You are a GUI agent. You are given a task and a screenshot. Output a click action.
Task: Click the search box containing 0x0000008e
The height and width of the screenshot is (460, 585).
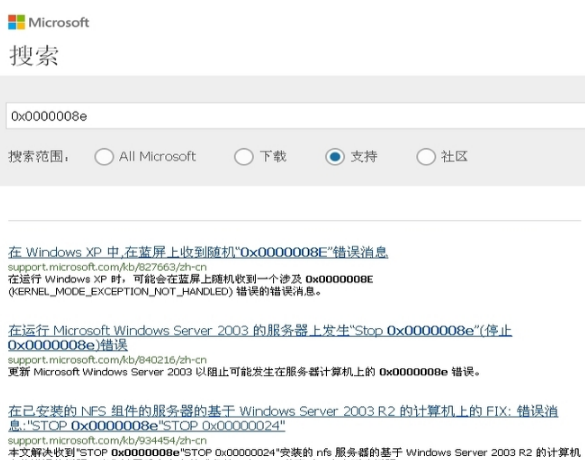[x=295, y=116]
